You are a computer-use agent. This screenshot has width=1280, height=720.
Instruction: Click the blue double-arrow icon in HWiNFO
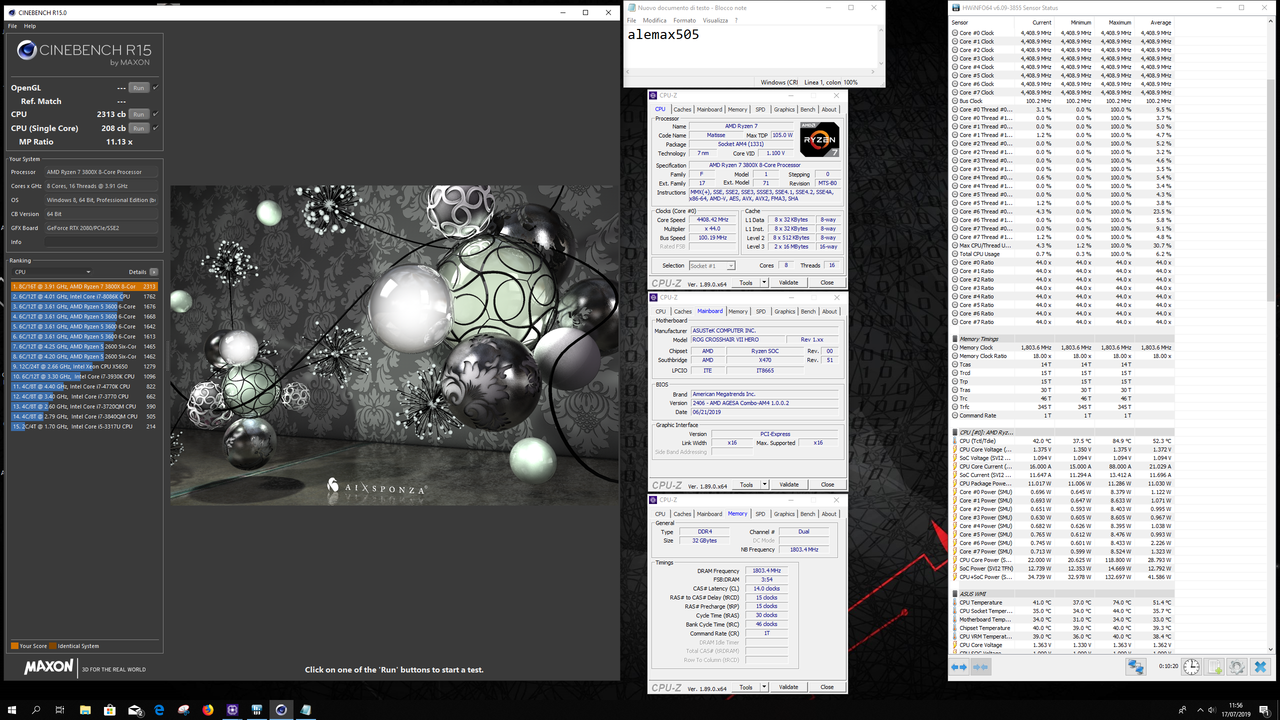(x=958, y=666)
